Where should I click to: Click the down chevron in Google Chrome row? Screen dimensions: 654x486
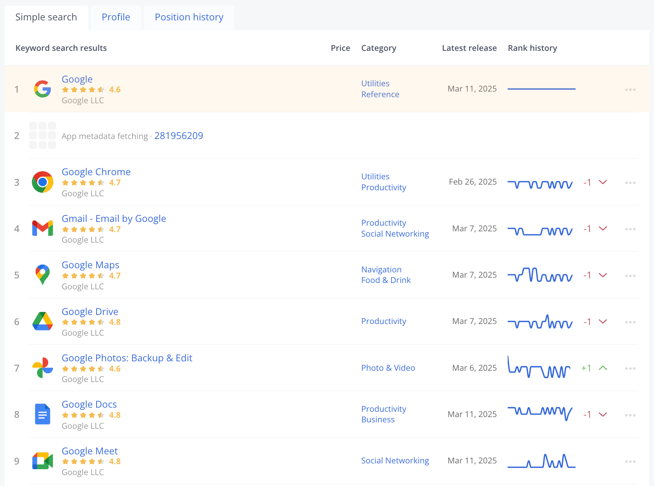603,182
